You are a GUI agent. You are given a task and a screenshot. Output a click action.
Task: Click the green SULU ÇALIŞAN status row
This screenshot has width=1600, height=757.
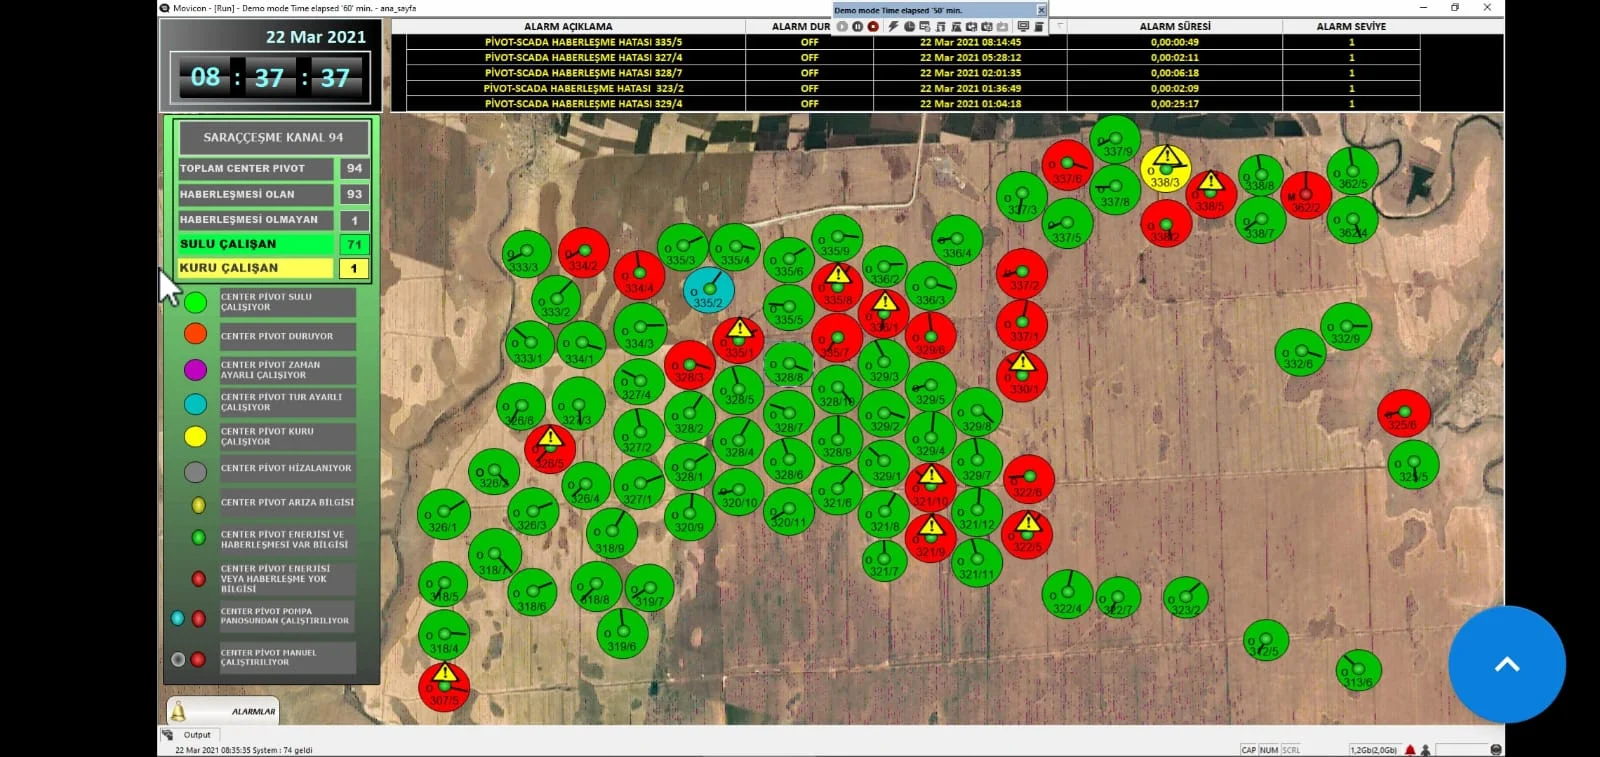[255, 244]
